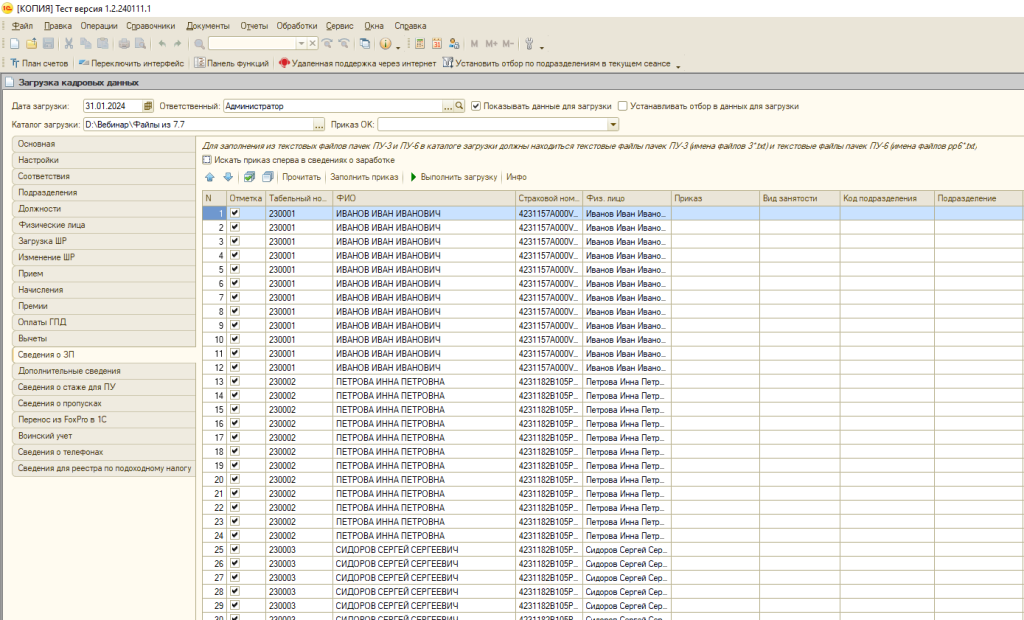Open the Справочники menu
Viewport: 1024px width, 620px height.
pyautogui.click(x=152, y=25)
